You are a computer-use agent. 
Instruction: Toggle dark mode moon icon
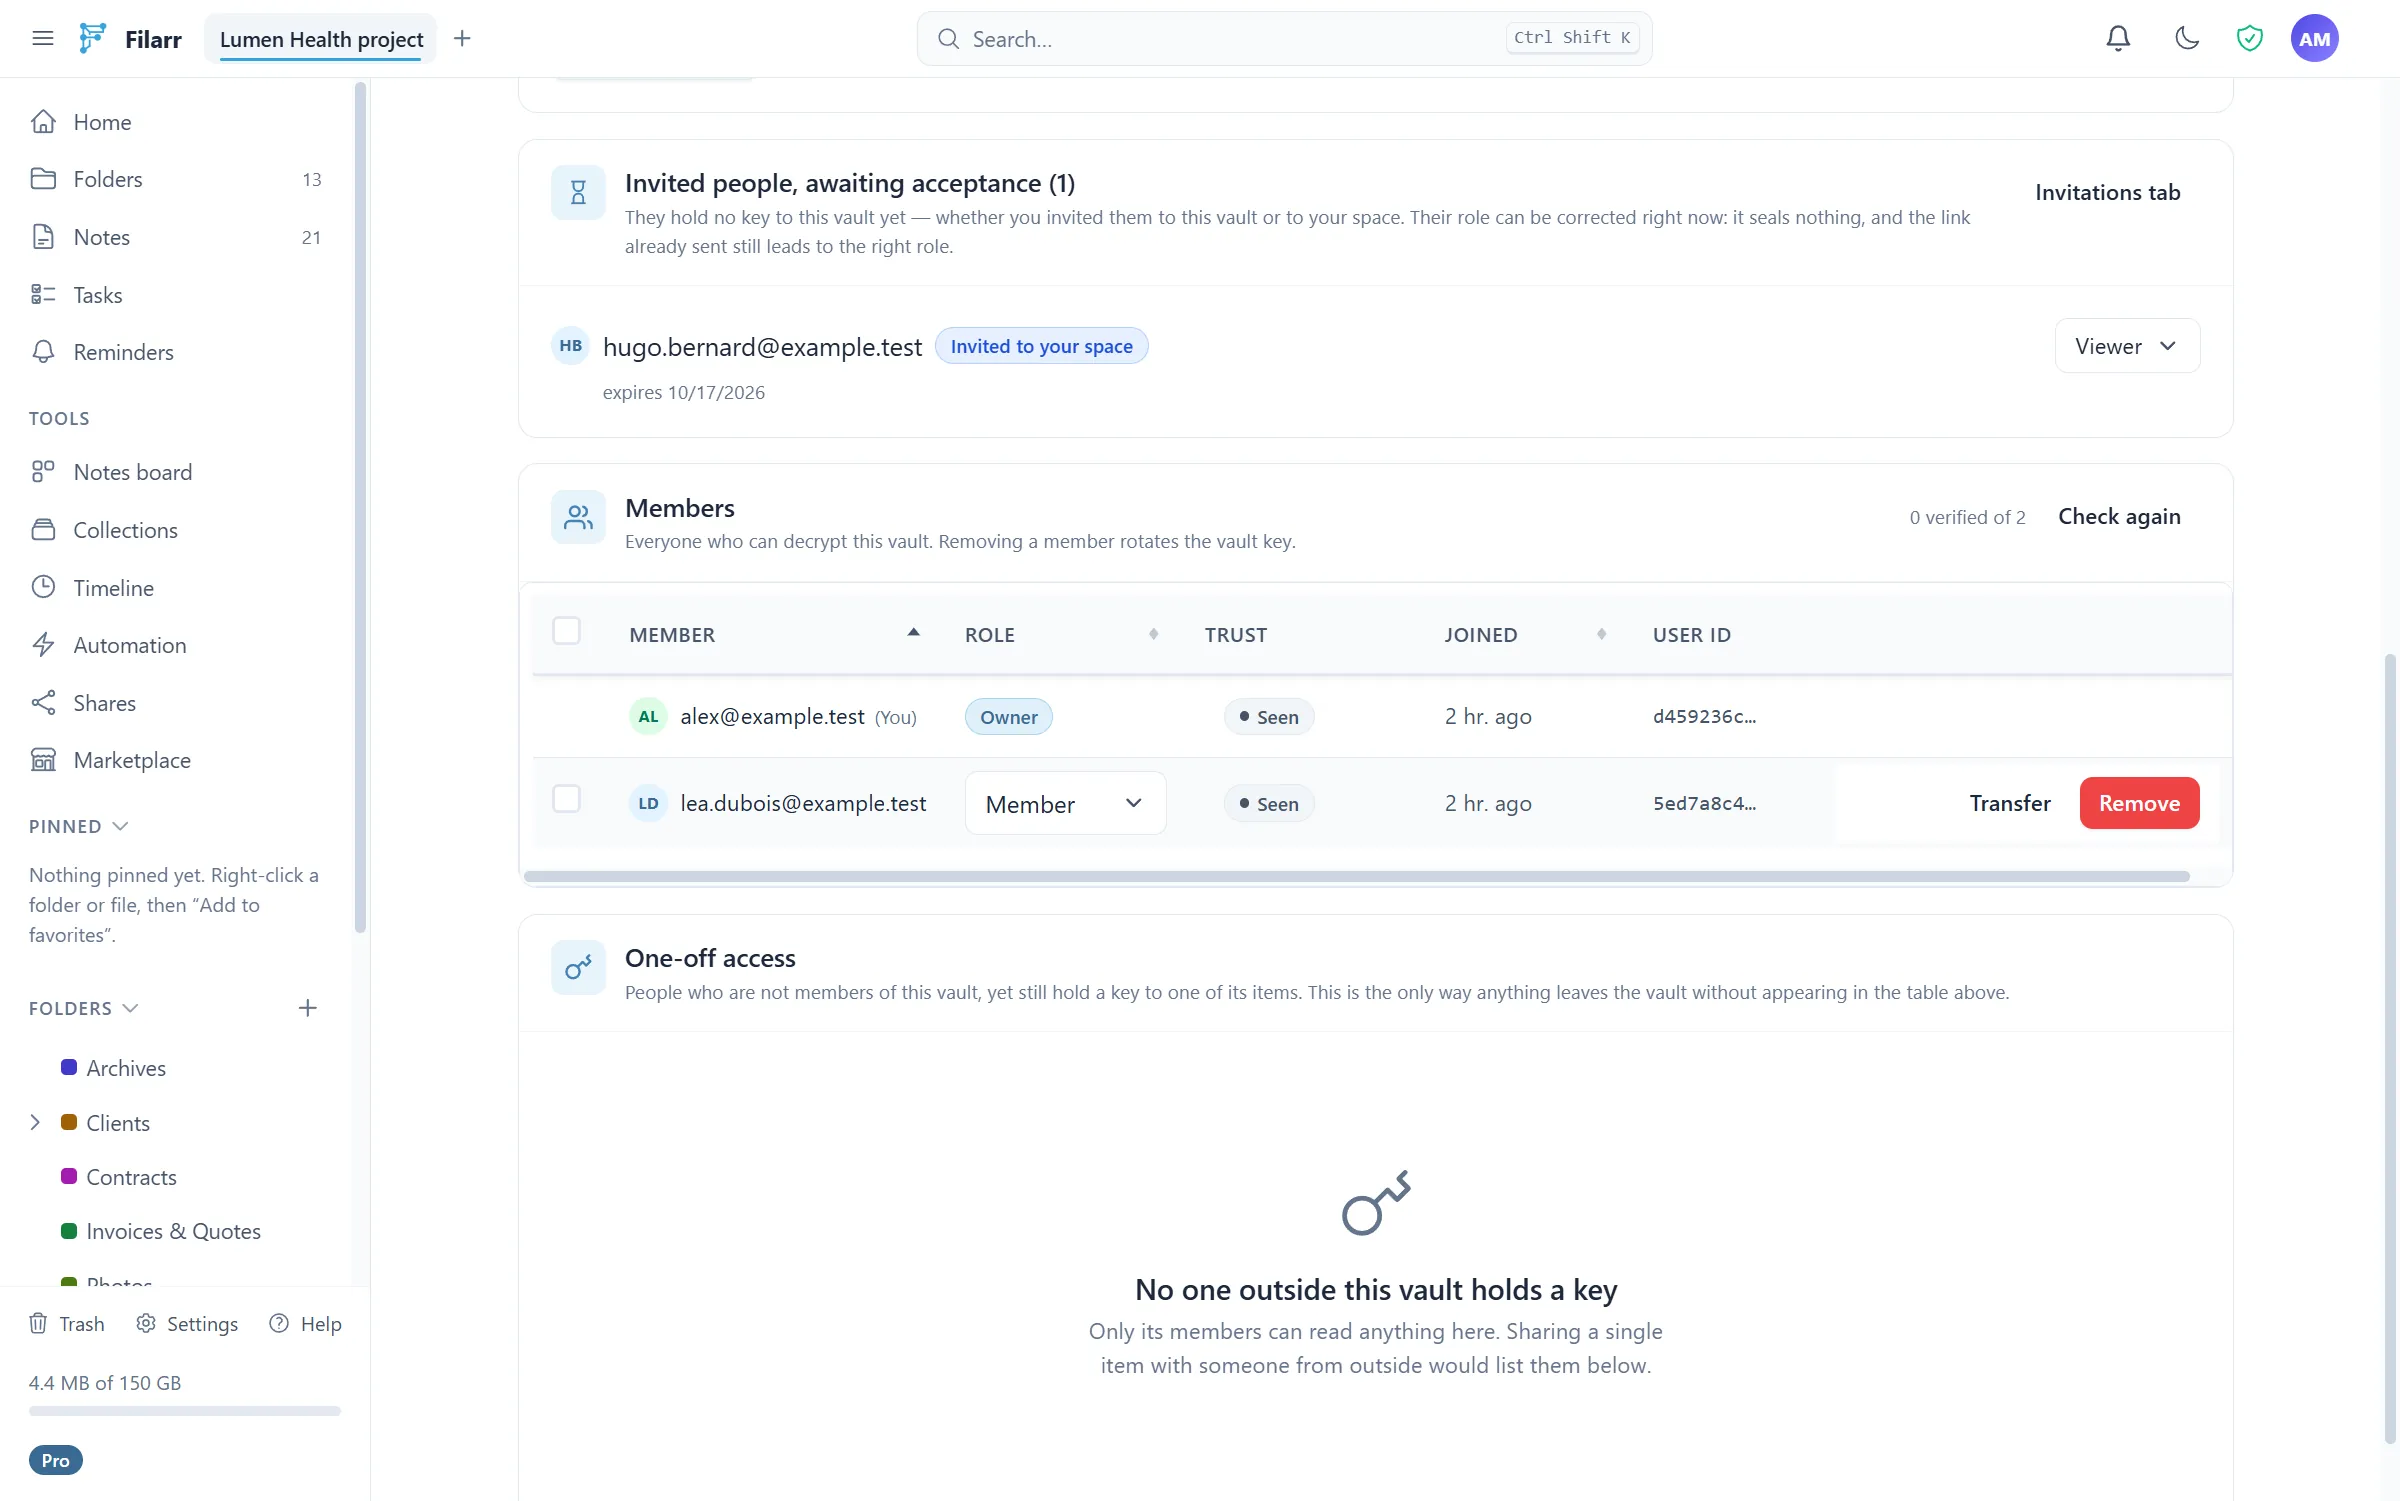tap(2187, 39)
